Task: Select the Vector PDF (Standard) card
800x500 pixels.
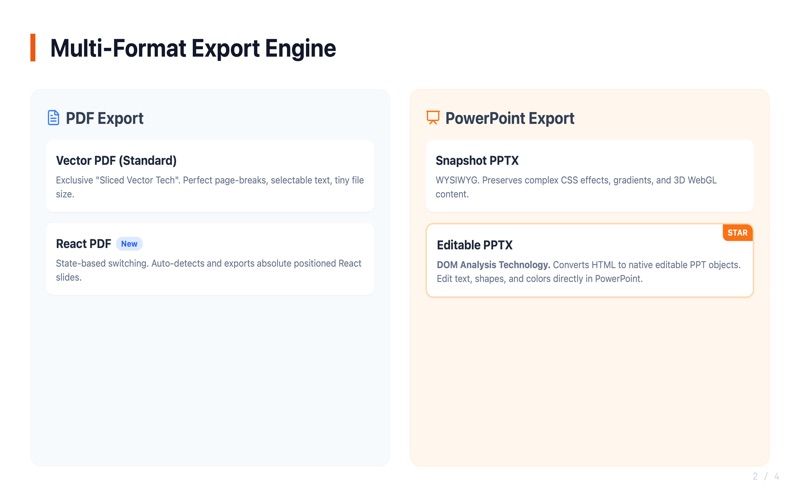Action: [x=210, y=176]
